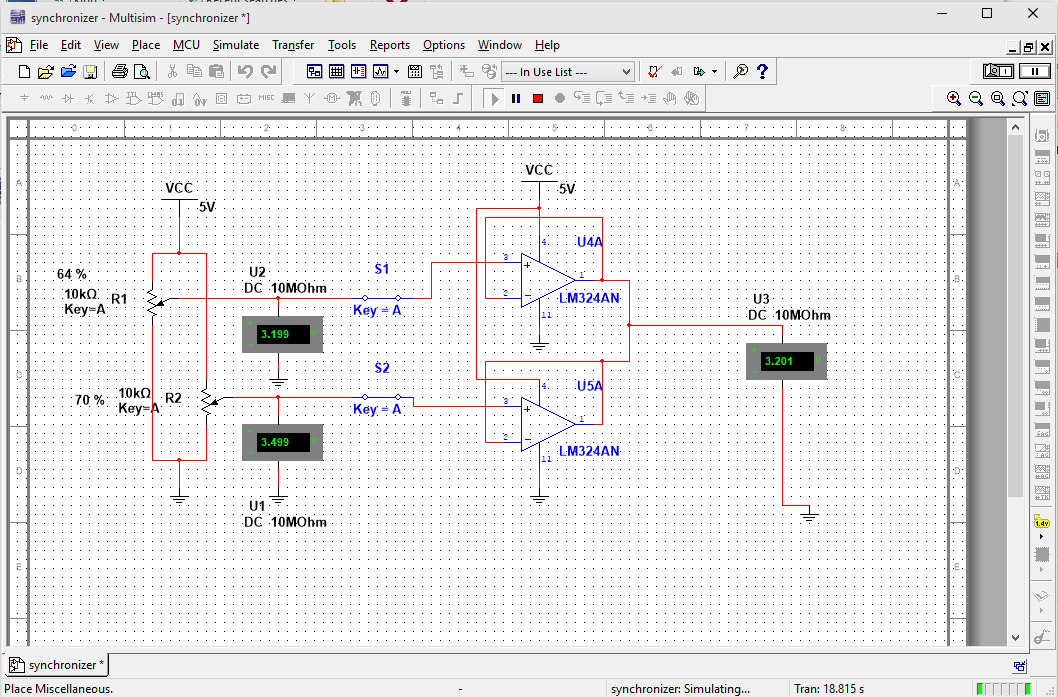
Task: Click the vertical scrollbar down arrow
Action: 1016,637
